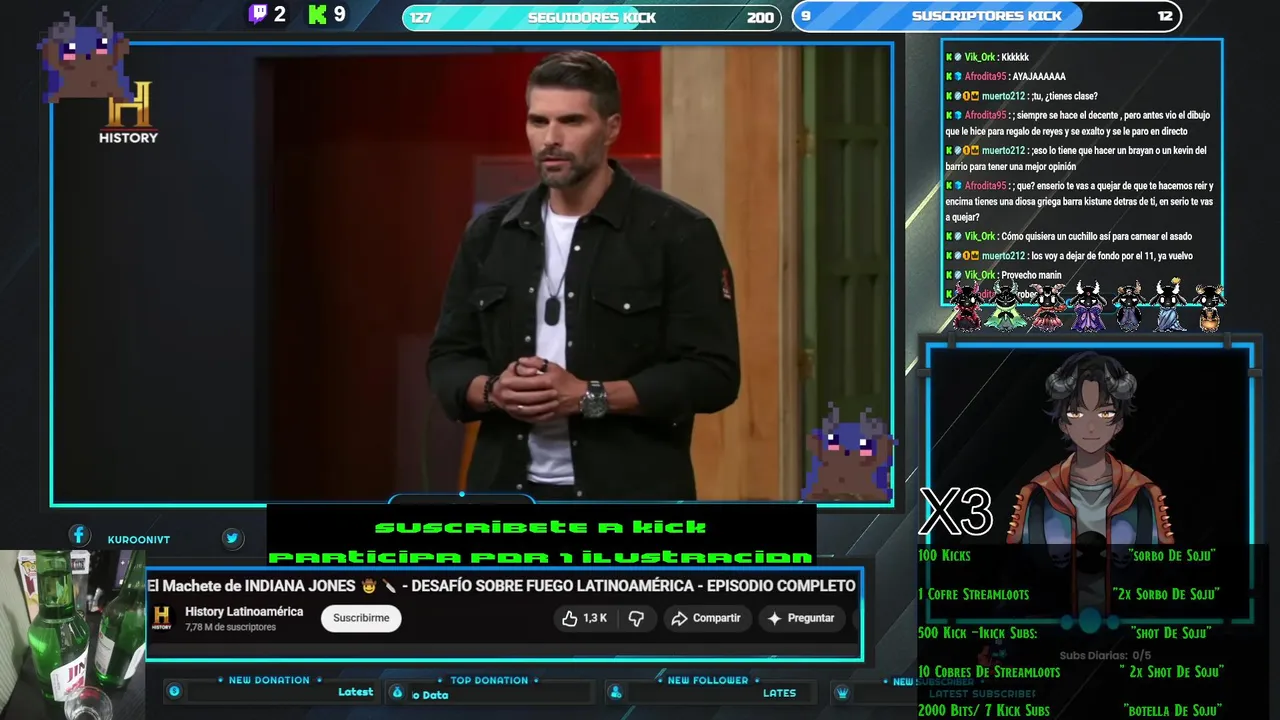Click the Suscriptores Kick progress bar
This screenshot has width=1280, height=720.
(x=987, y=16)
